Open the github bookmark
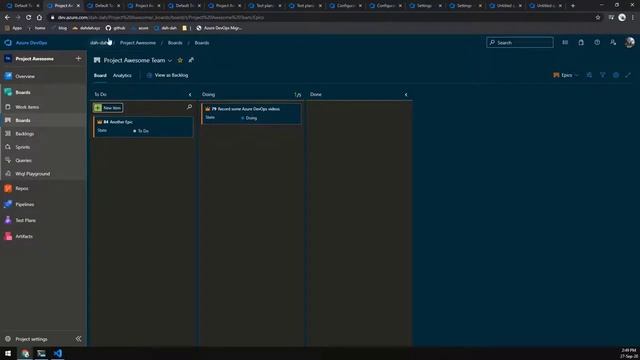The width and height of the screenshot is (640, 360). (115, 28)
